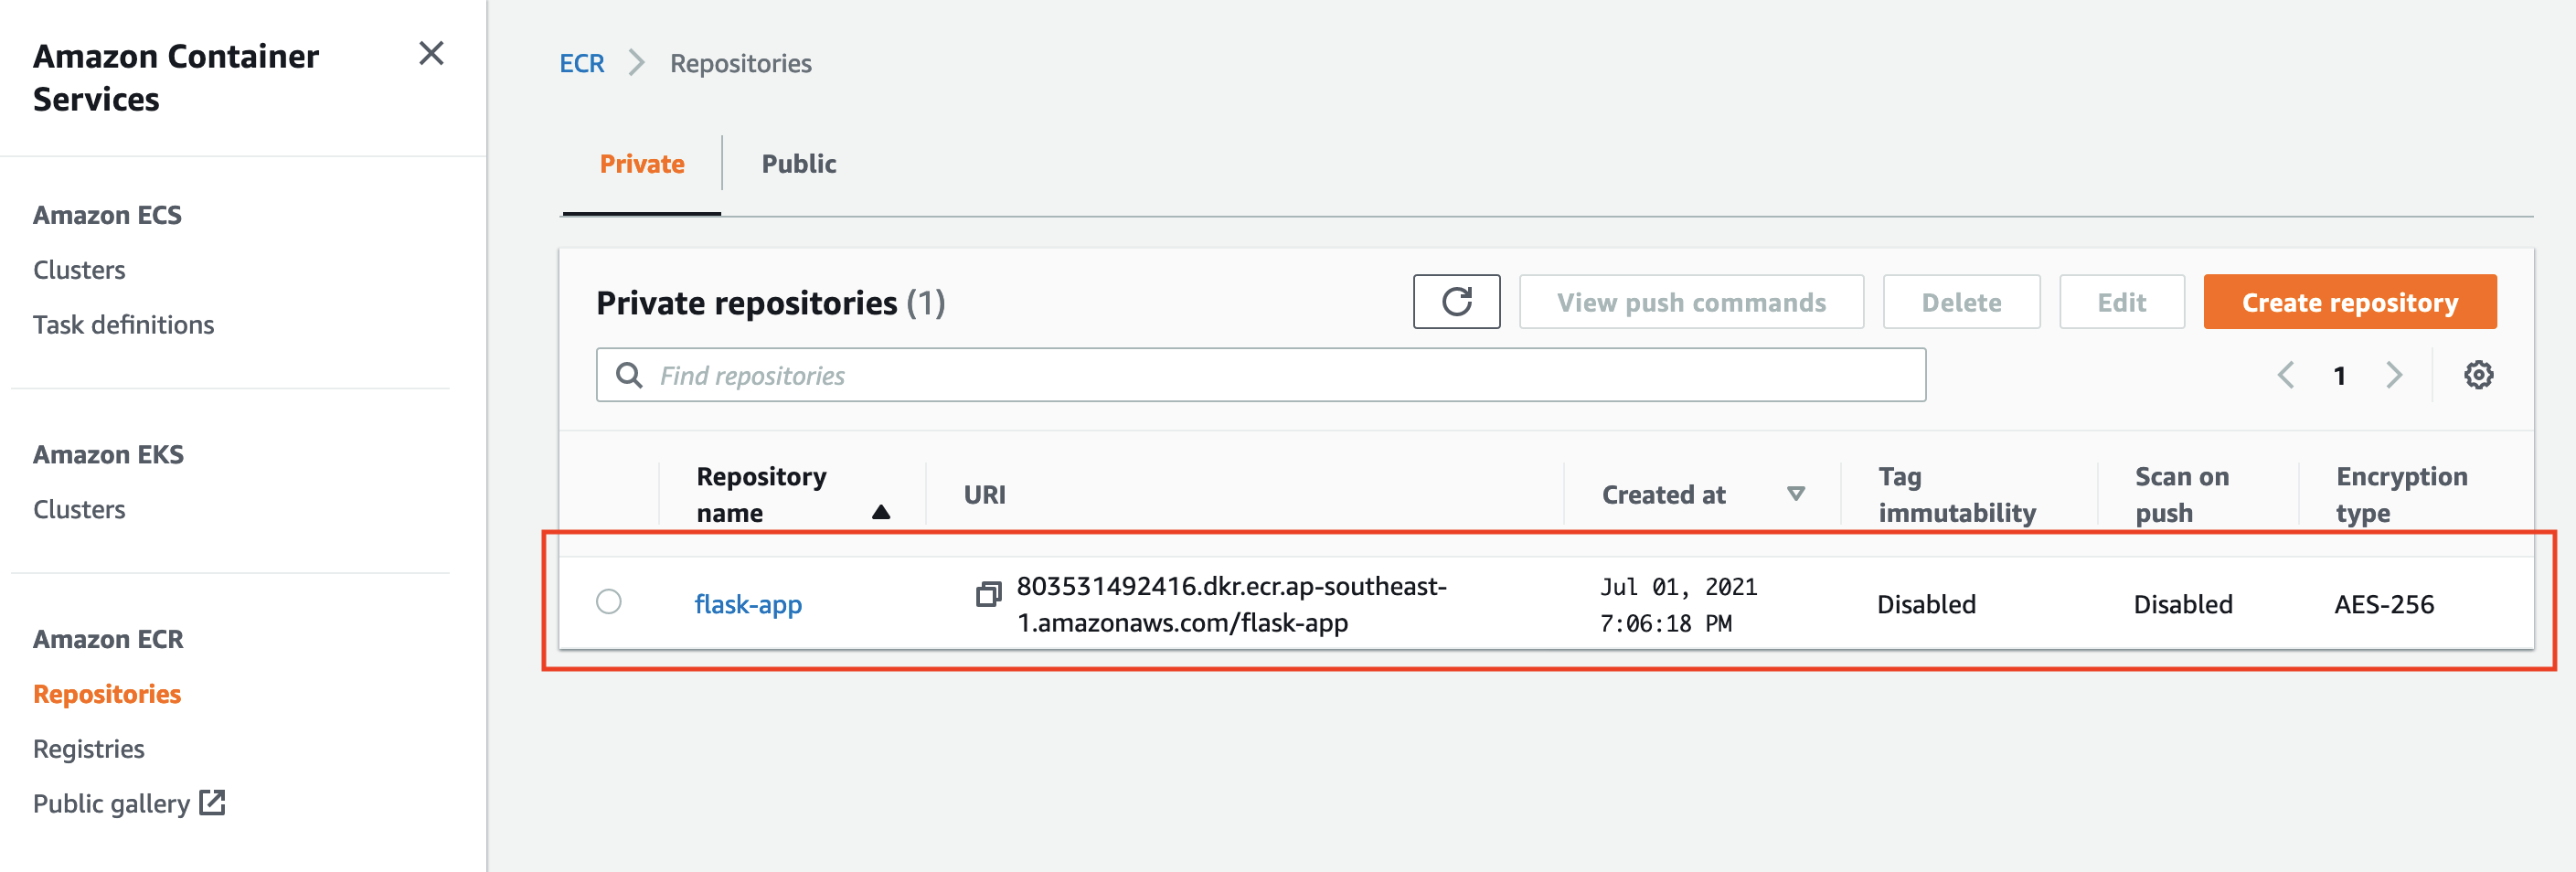This screenshot has width=2576, height=872.
Task: Click the refresh repositories icon button
Action: tap(1456, 301)
